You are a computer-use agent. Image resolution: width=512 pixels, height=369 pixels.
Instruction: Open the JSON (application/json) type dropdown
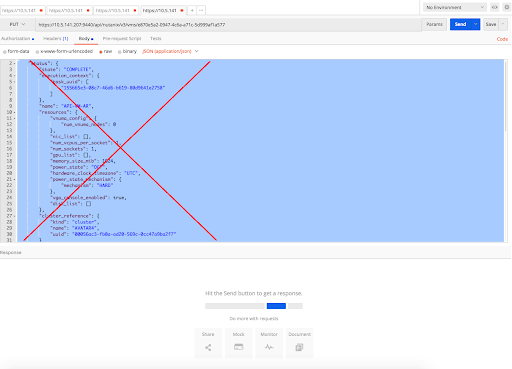(170, 51)
